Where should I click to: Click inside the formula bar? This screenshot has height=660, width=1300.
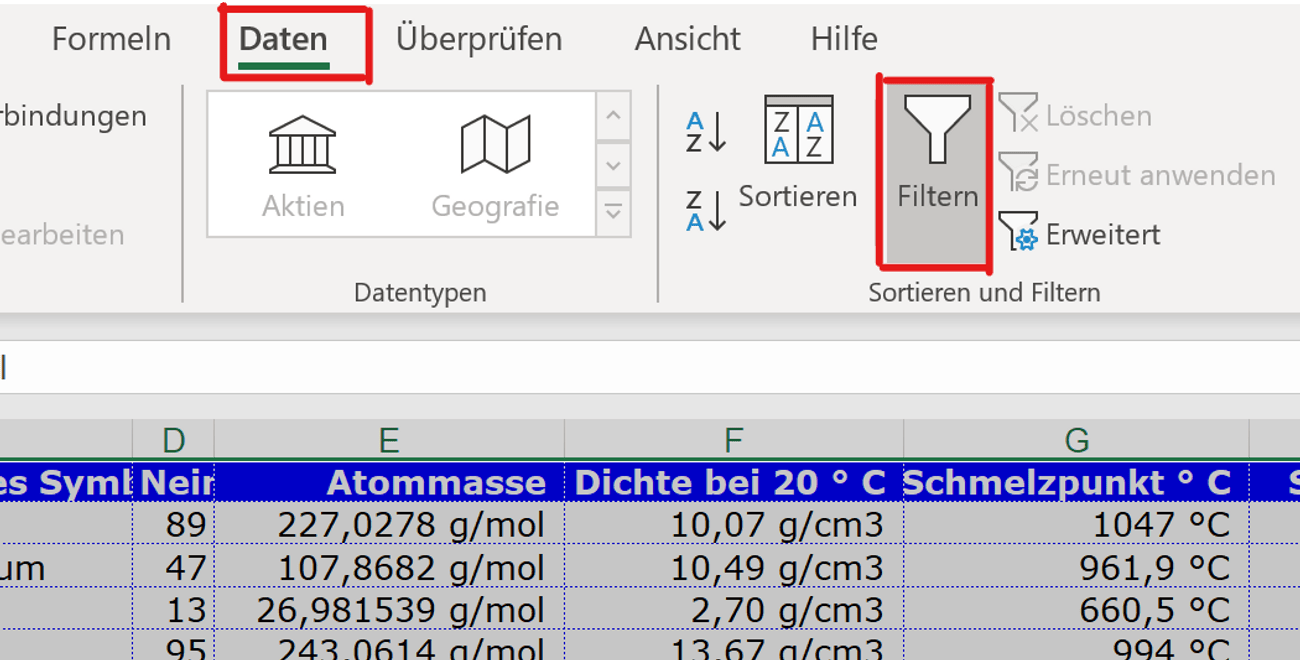pos(400,365)
